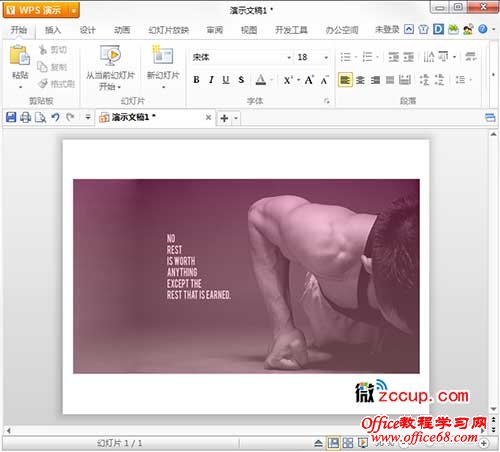Open the 幻灯片放映 tab
This screenshot has height=452, width=500.
(168, 30)
